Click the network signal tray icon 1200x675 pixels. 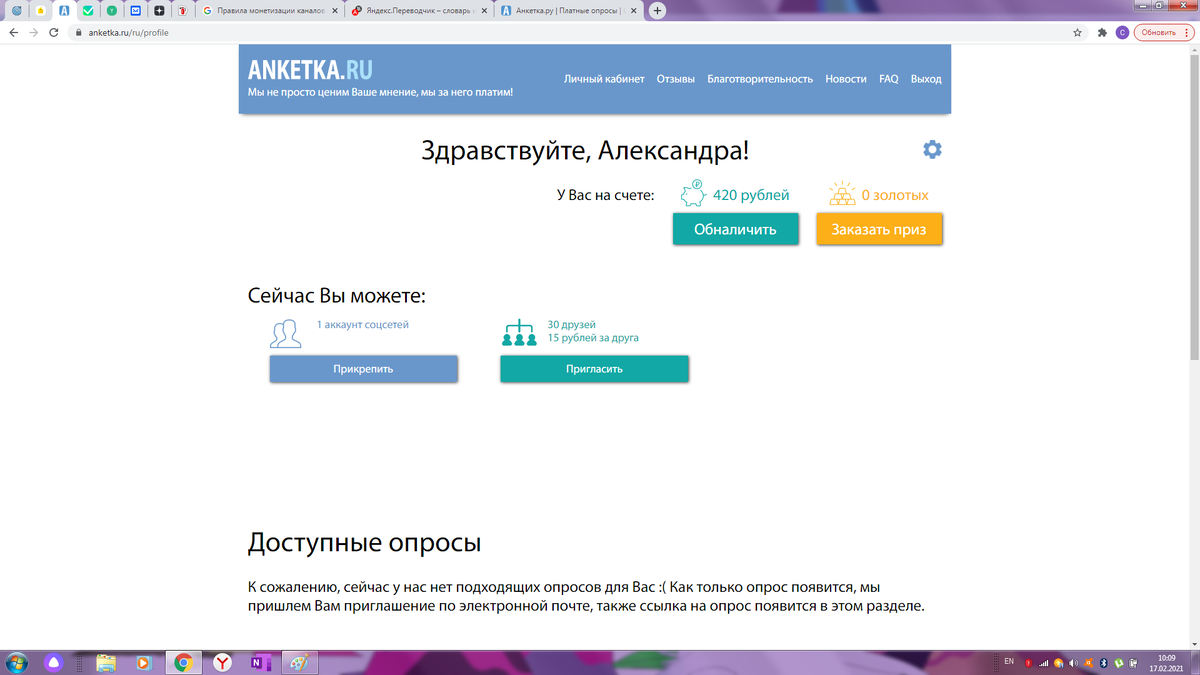1043,662
